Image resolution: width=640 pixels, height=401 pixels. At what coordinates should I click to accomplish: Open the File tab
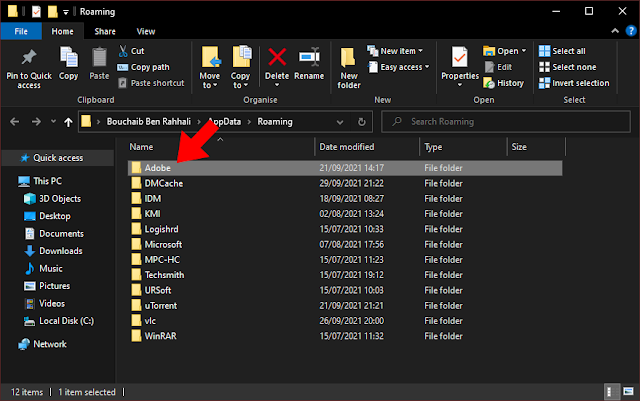coord(21,31)
